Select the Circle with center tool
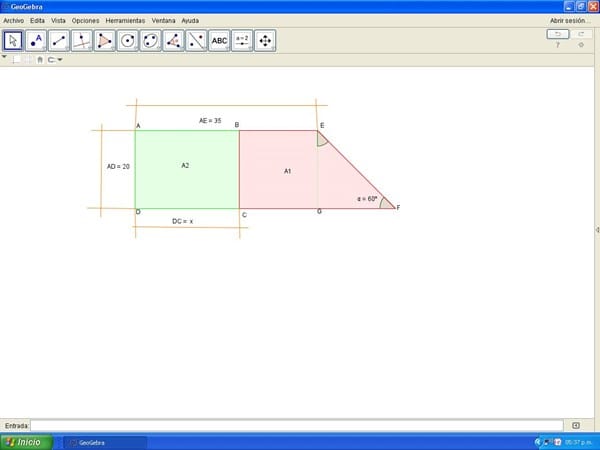Image resolution: width=600 pixels, height=450 pixels. coord(127,41)
